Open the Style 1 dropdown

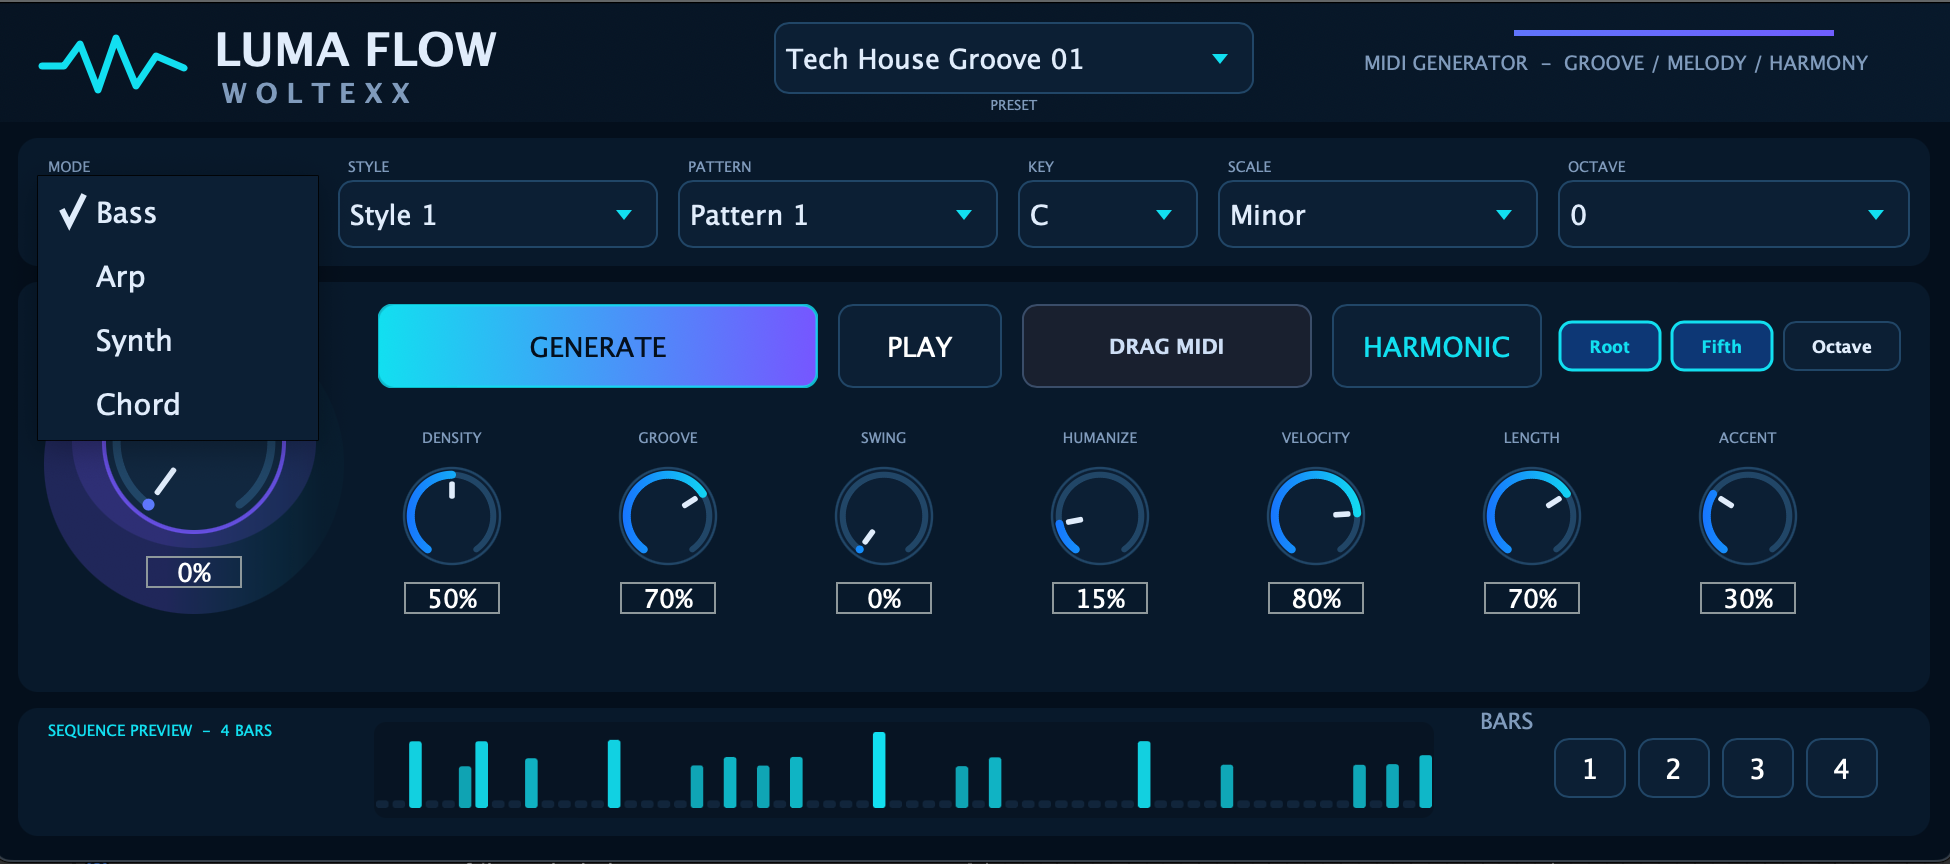point(497,214)
